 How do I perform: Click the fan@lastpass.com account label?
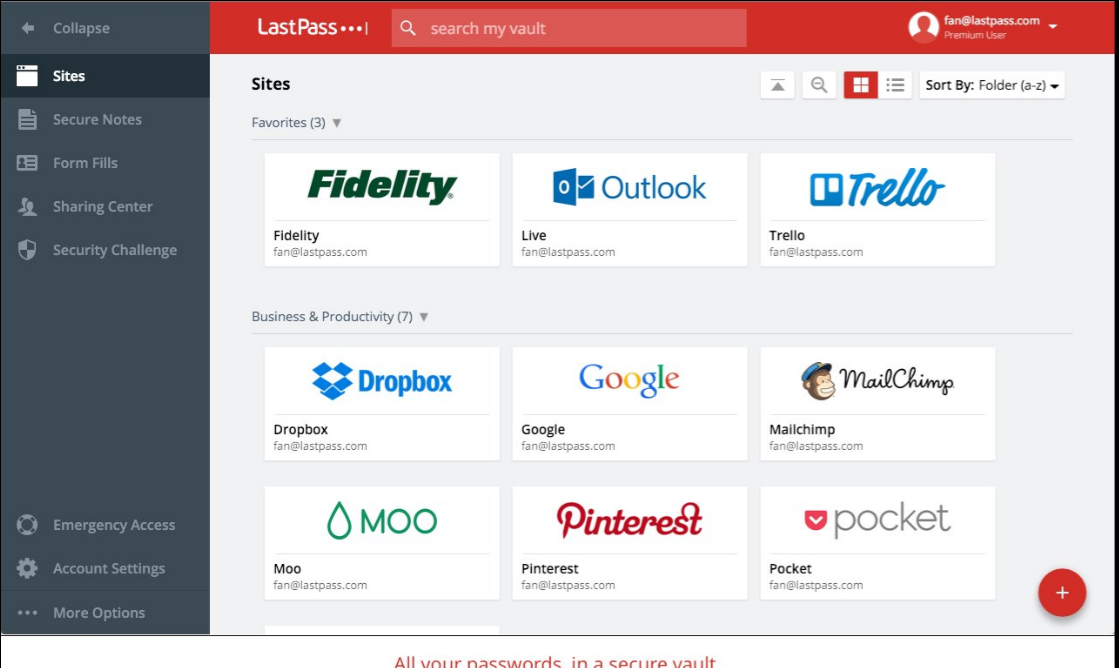pyautogui.click(x=991, y=21)
